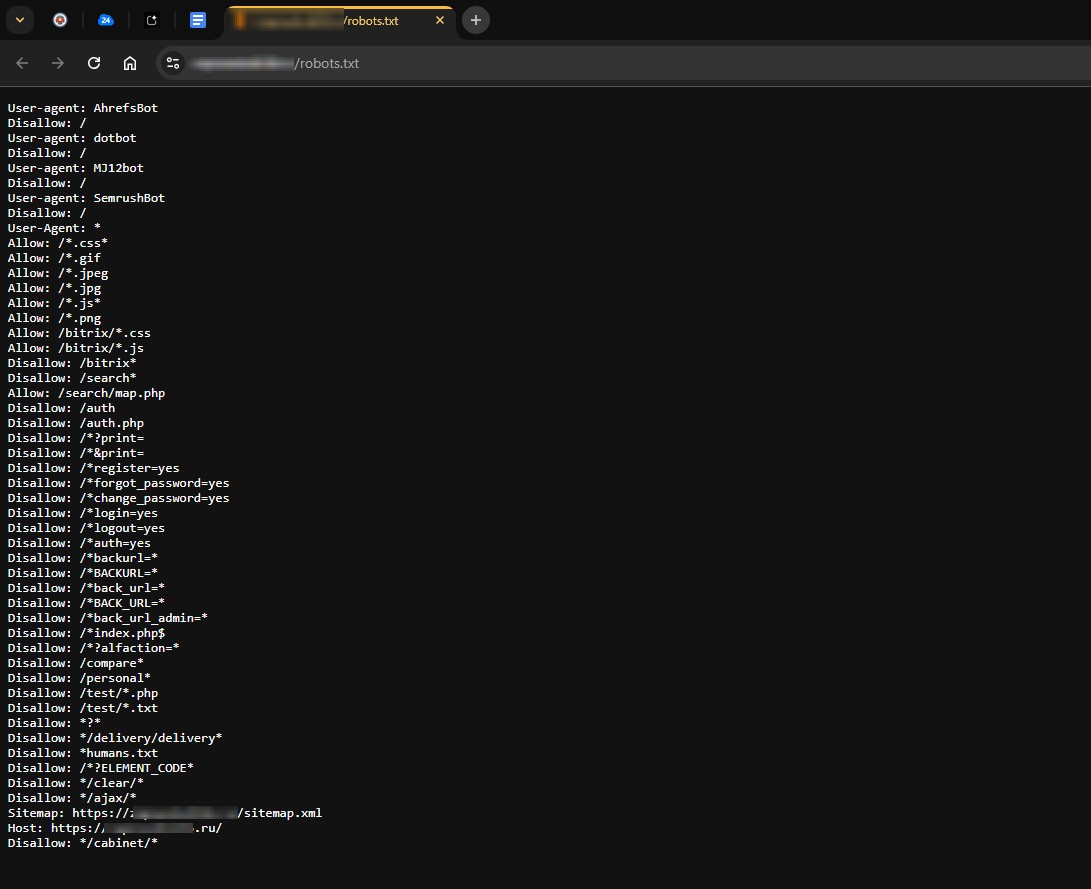Click the line 'Disallow: */ajax/*'
The height and width of the screenshot is (889, 1091).
(72, 798)
